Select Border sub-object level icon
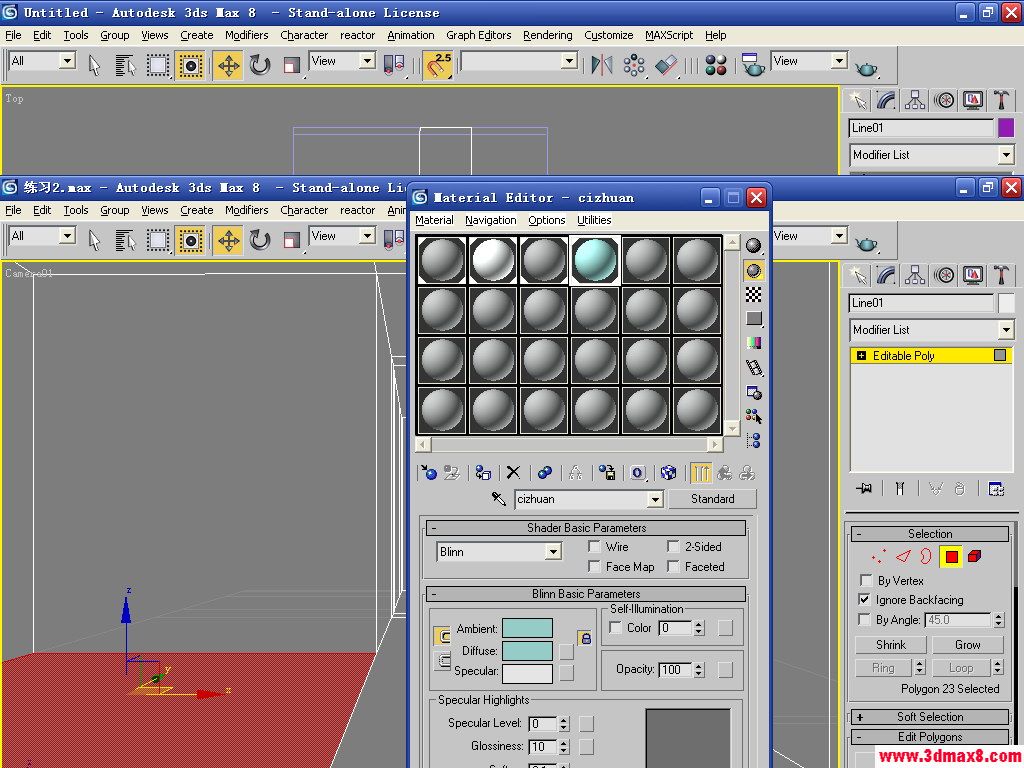The image size is (1024, 768). (926, 556)
